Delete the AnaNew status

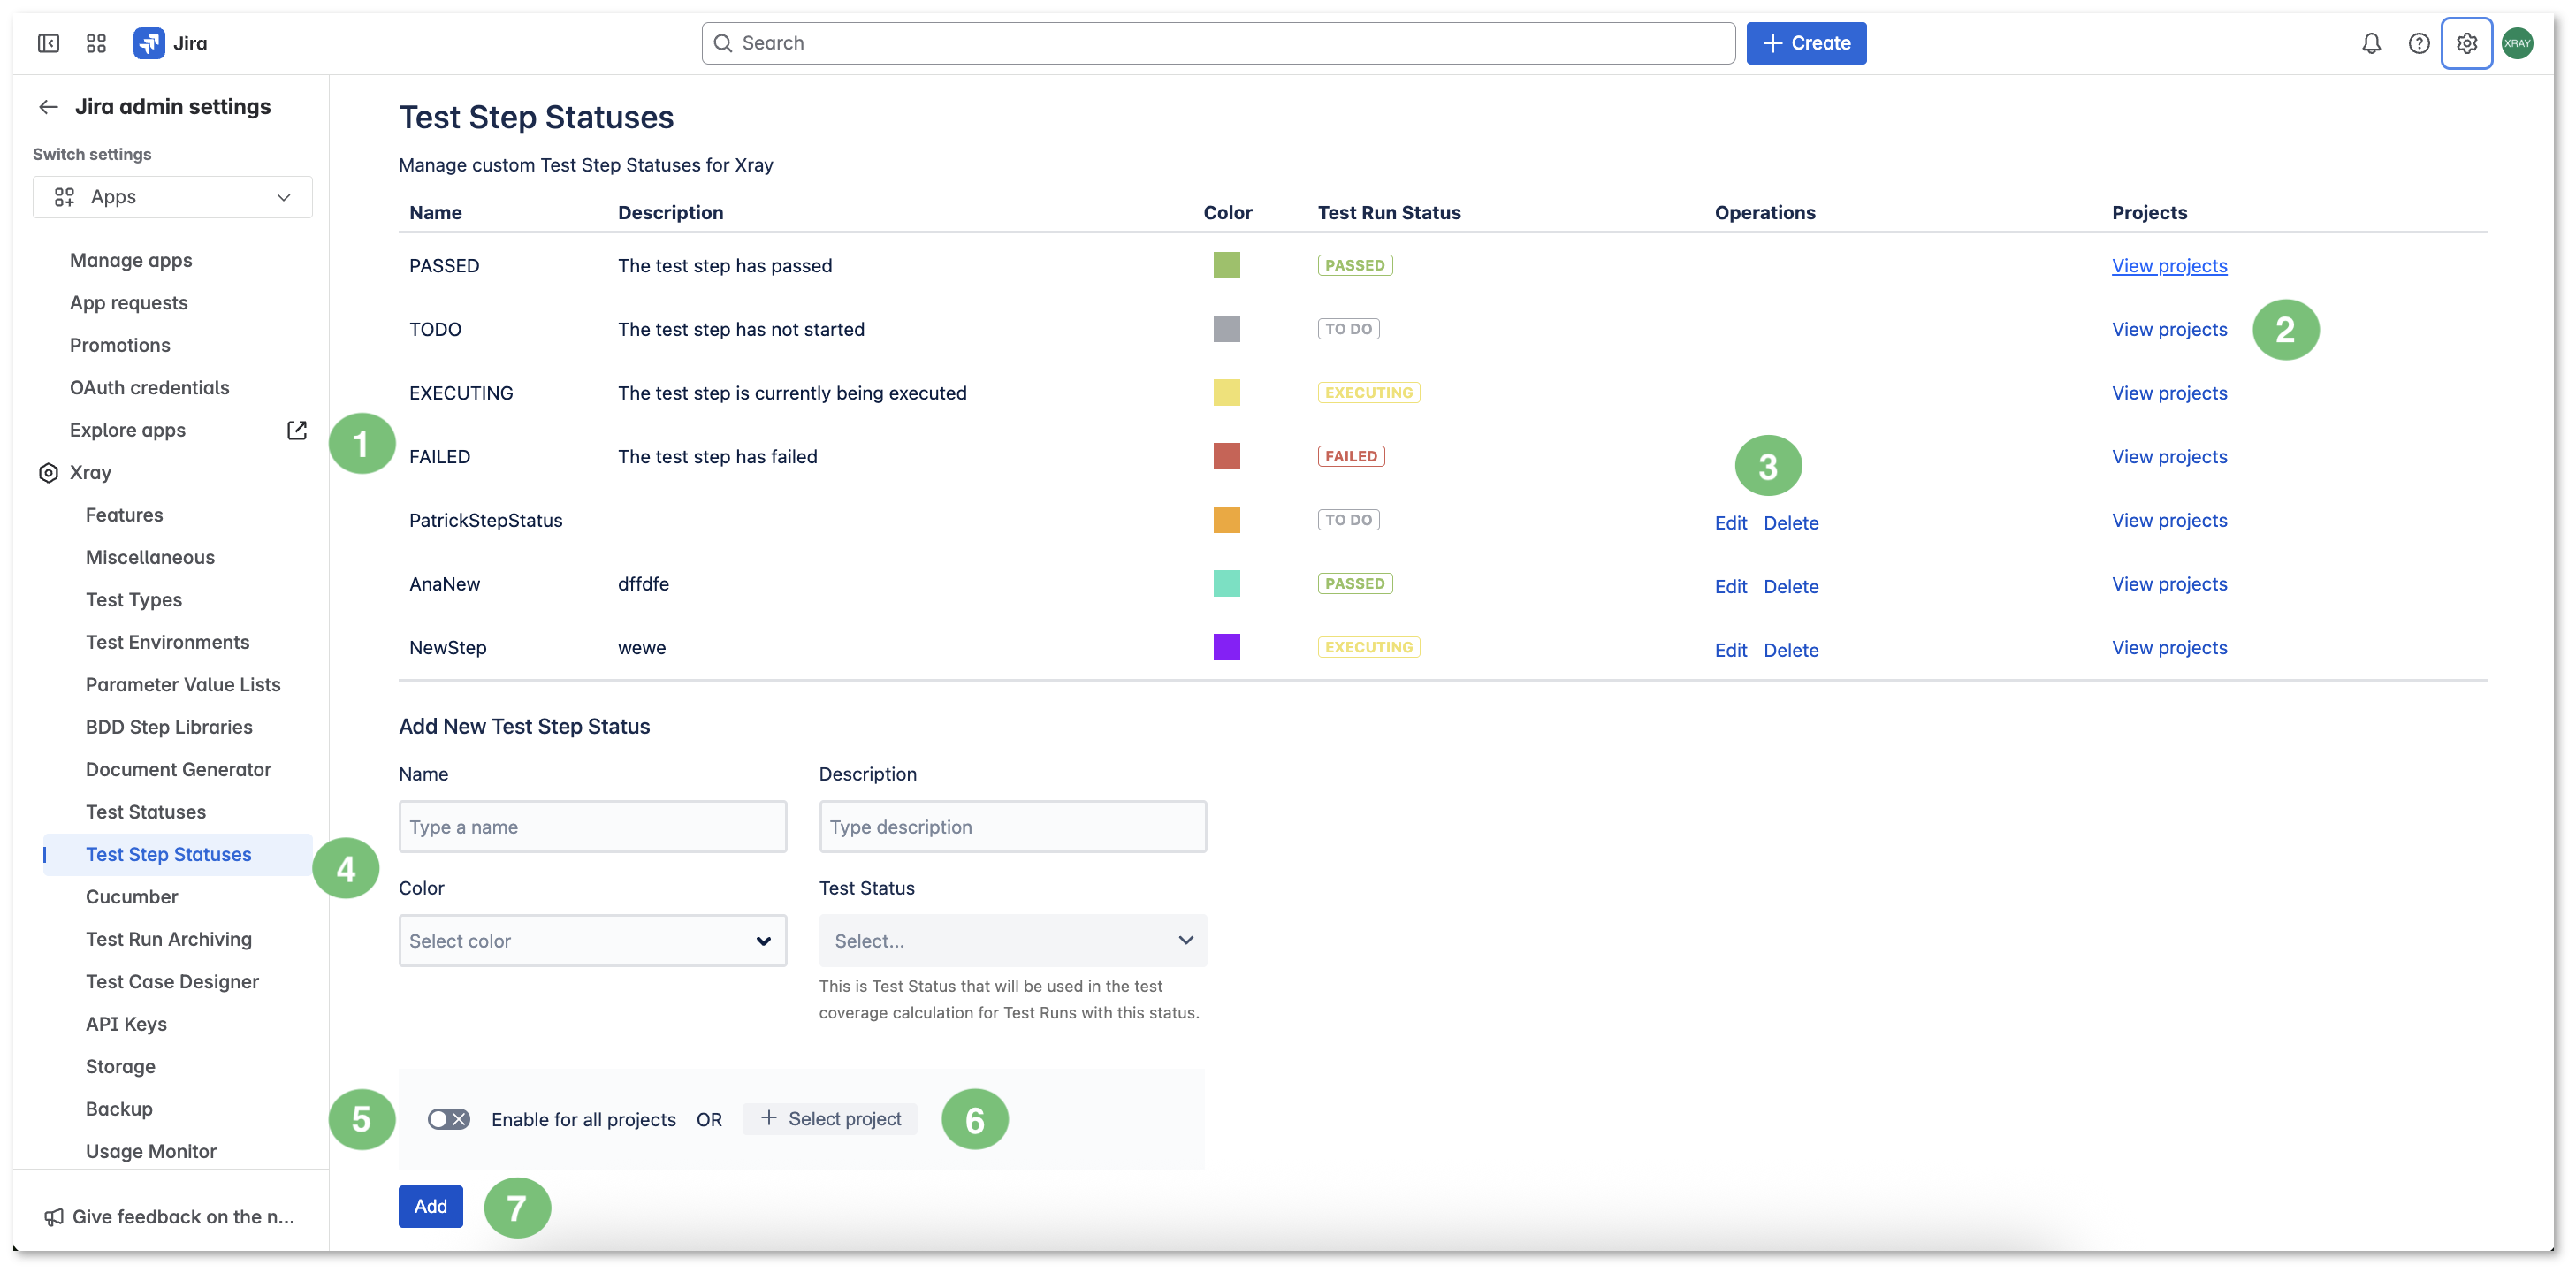tap(1791, 587)
